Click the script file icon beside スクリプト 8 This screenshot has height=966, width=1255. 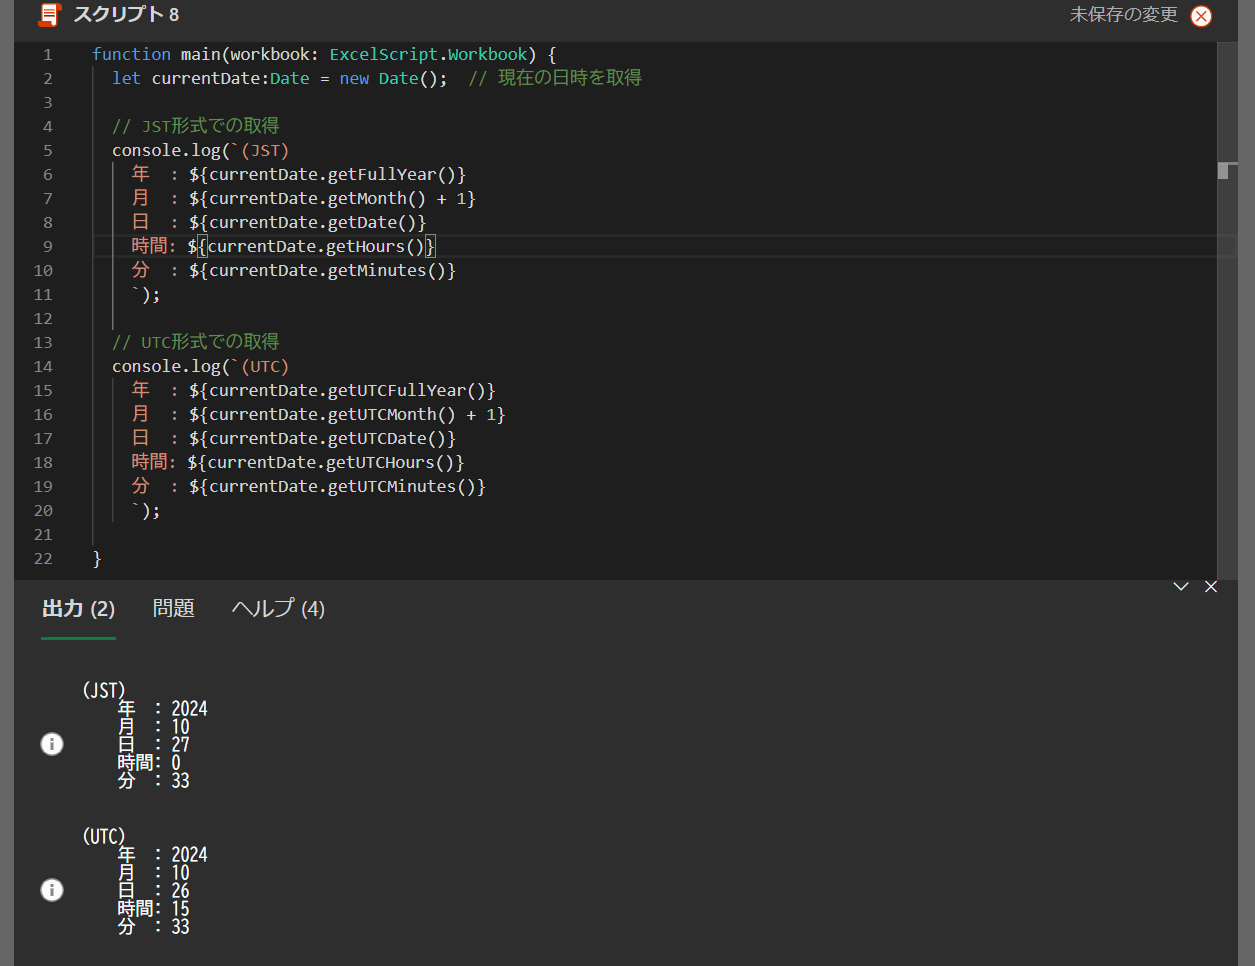pos(49,15)
